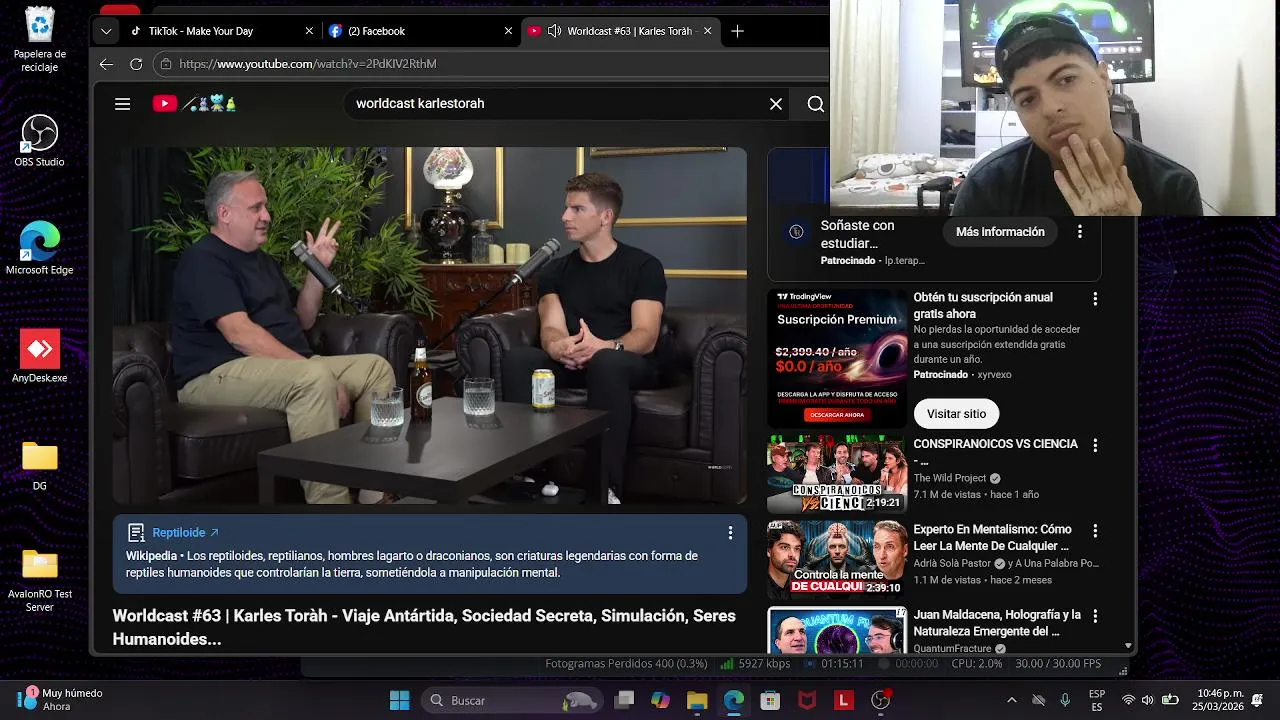The height and width of the screenshot is (720, 1280).
Task: Click the Worldcast #63 video title
Action: click(424, 627)
